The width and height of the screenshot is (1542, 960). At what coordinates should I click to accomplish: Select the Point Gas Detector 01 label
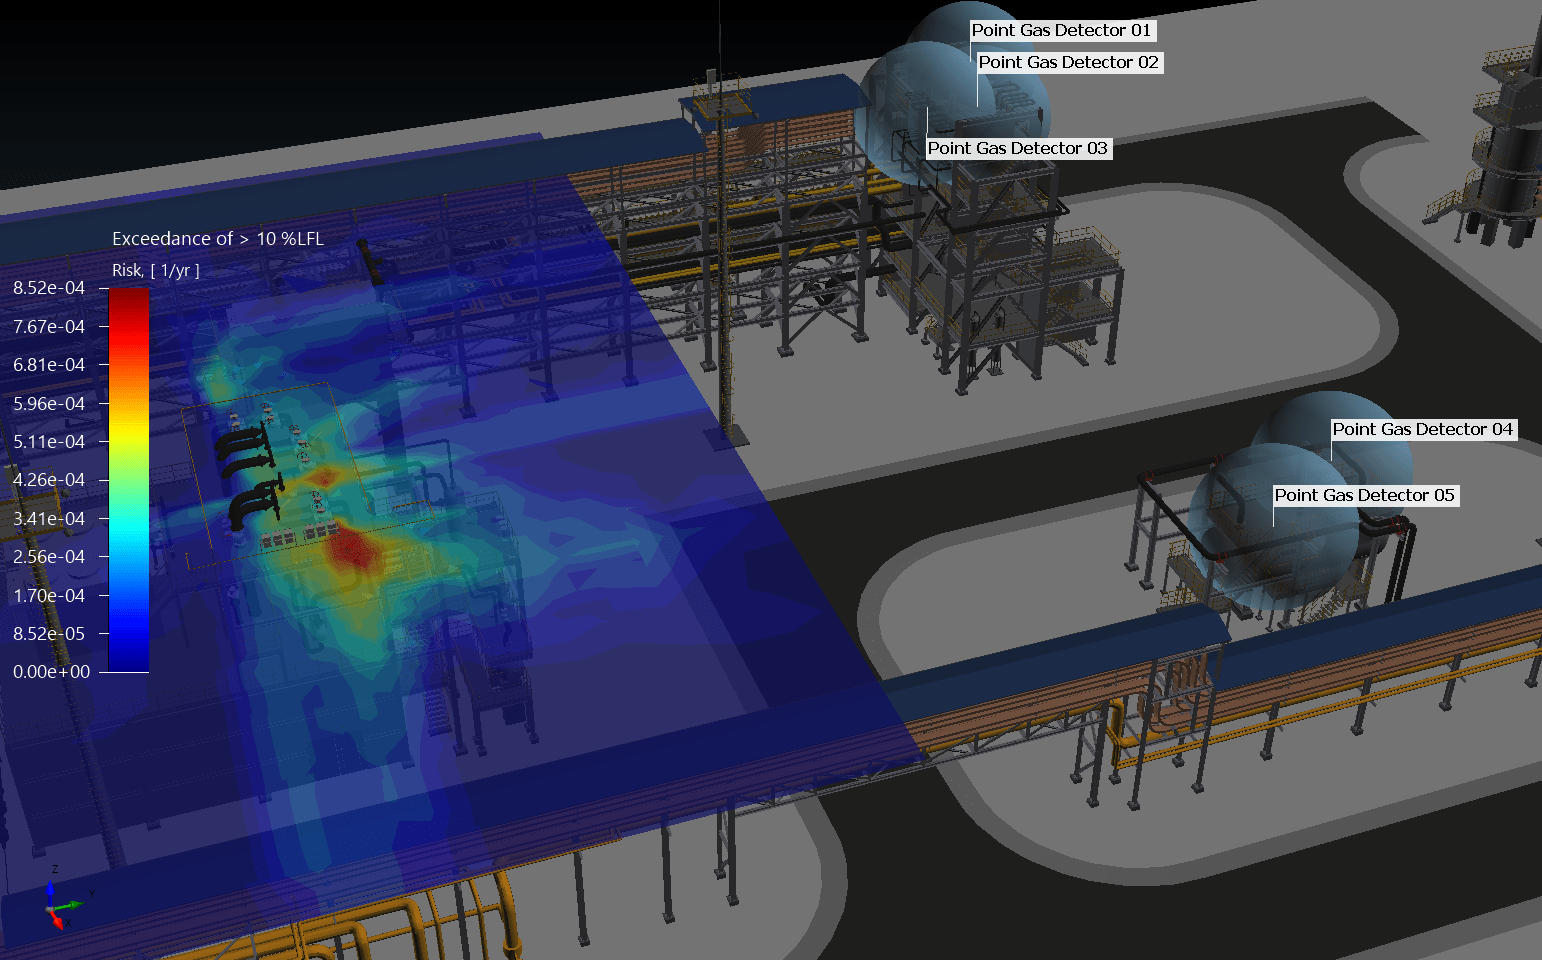[x=1062, y=31]
